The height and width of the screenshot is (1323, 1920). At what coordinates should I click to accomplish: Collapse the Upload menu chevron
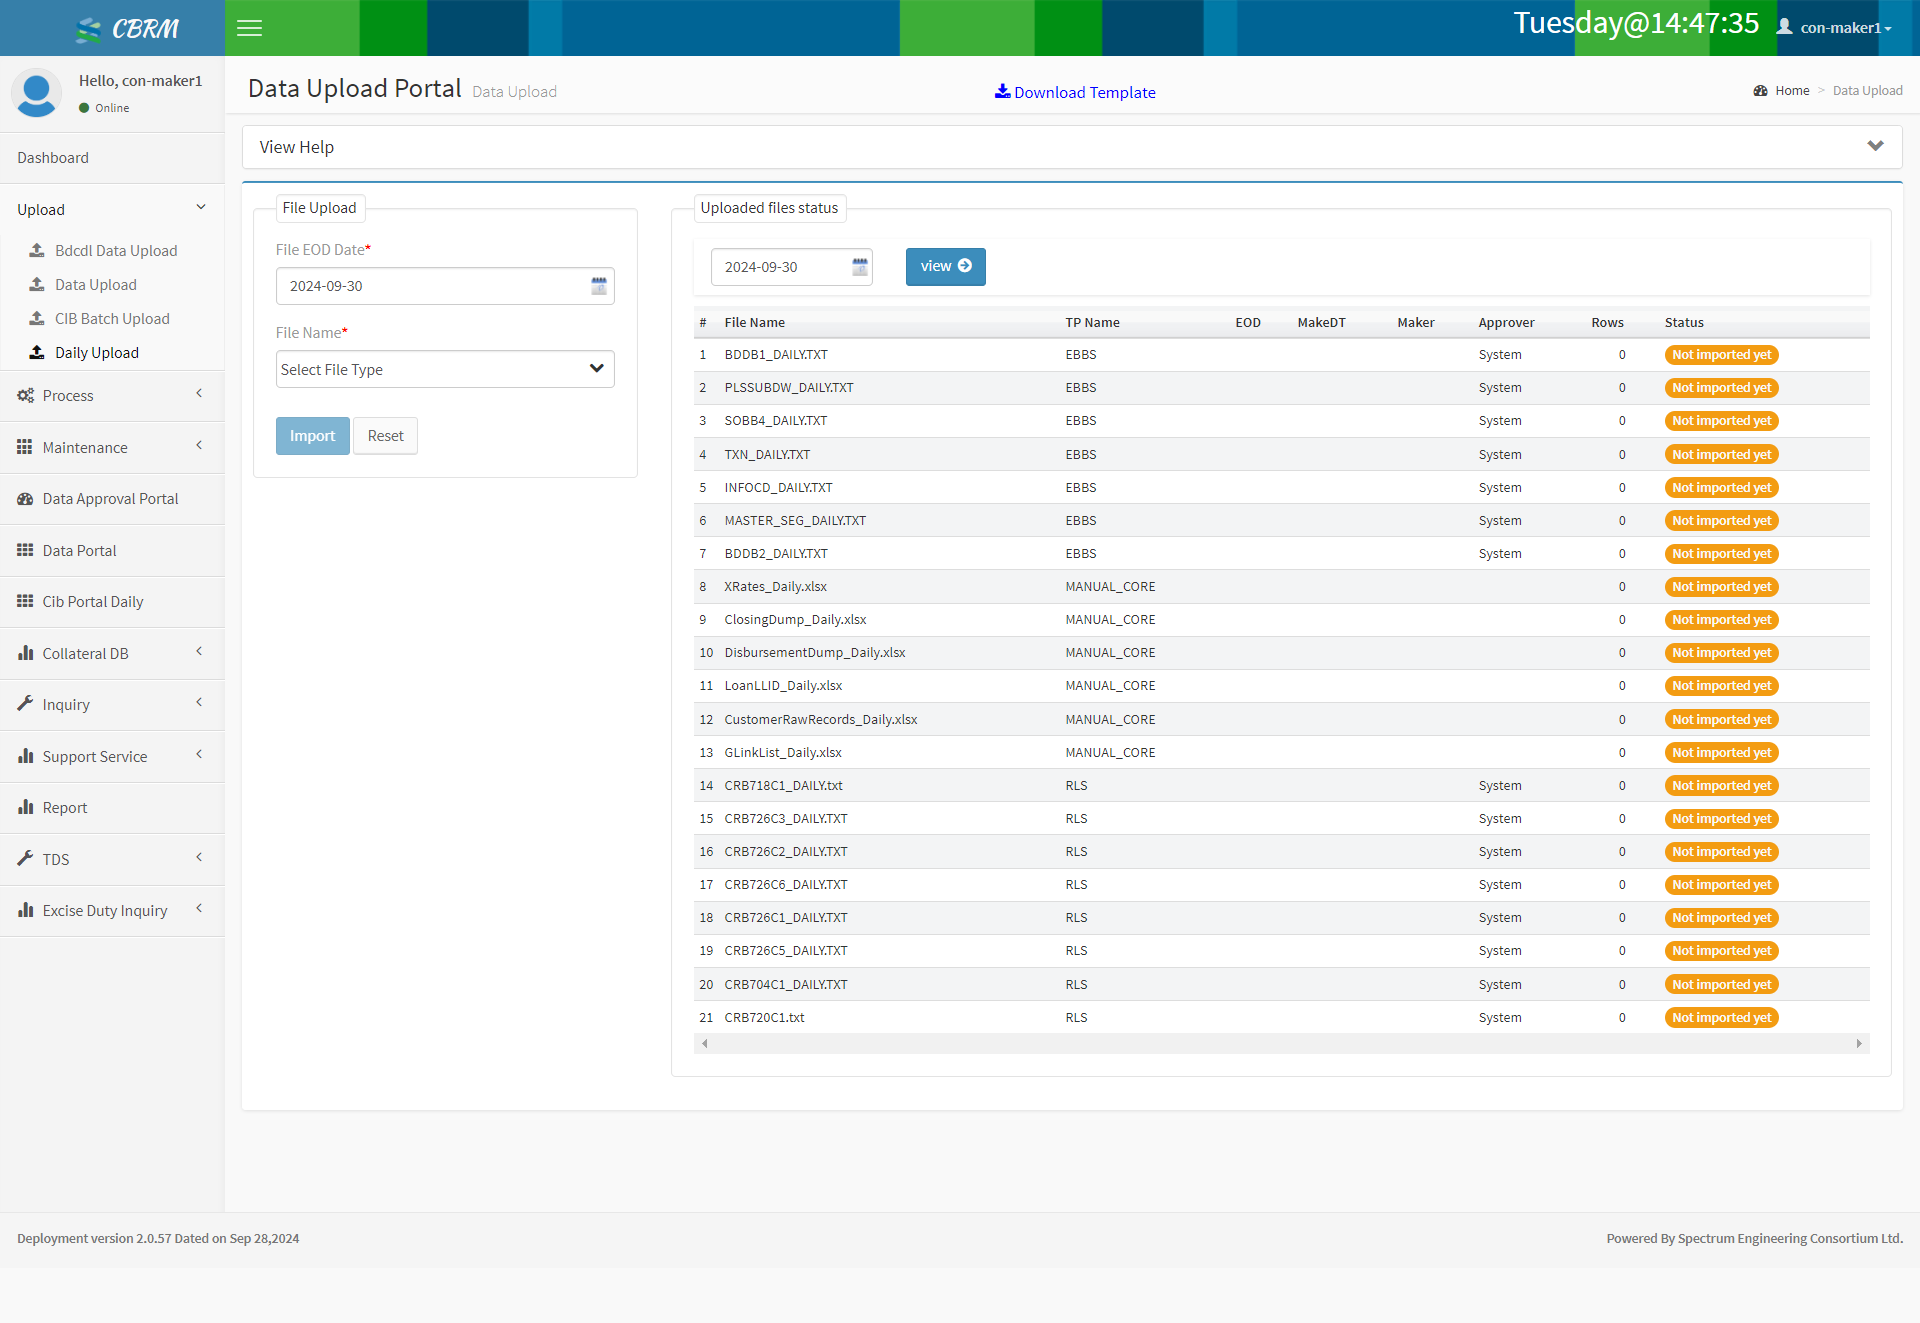point(201,208)
